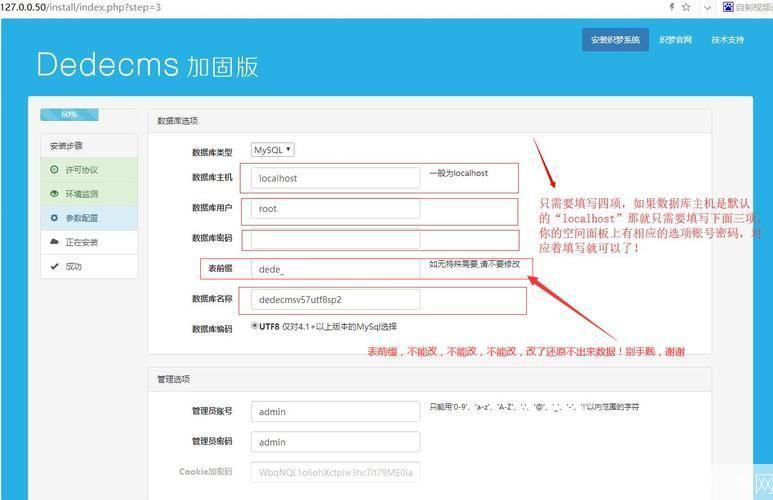773x500 pixels.
Task: Click the Cookie encryption code field
Action: [x=335, y=472]
